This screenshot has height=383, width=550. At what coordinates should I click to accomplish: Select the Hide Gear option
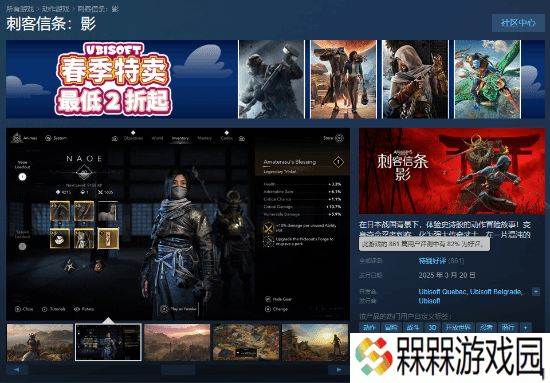279,299
